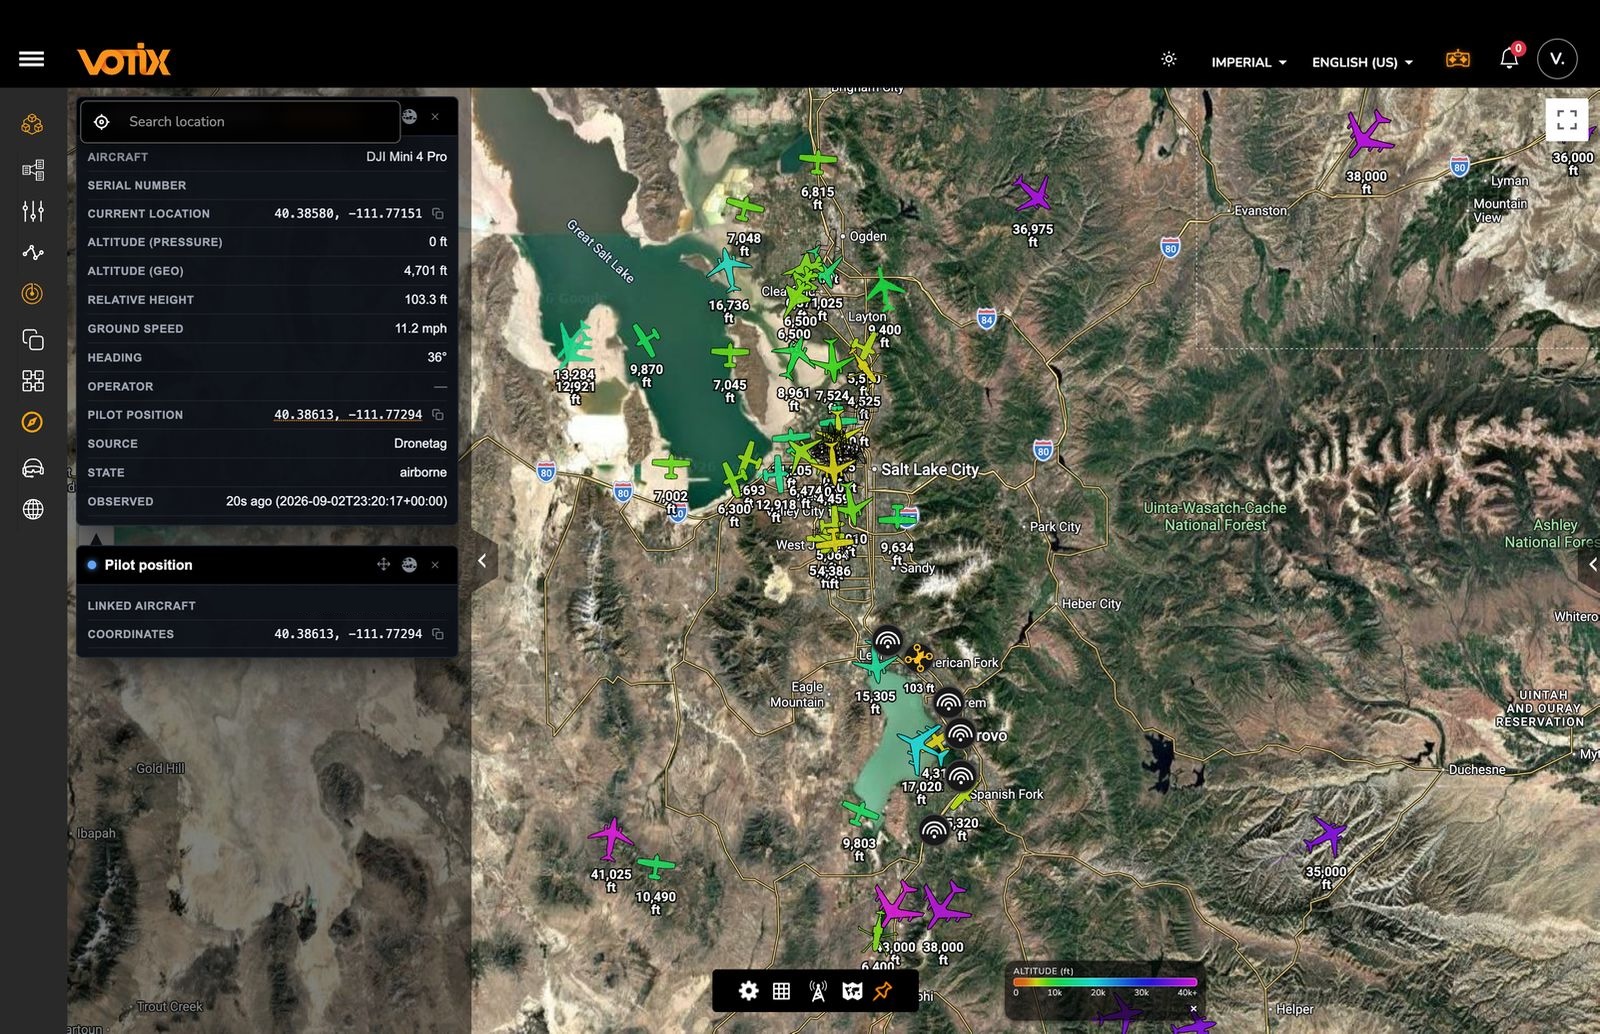Viewport: 1600px width, 1034px height.
Task: Close the altitude legend
Action: point(1193,1008)
